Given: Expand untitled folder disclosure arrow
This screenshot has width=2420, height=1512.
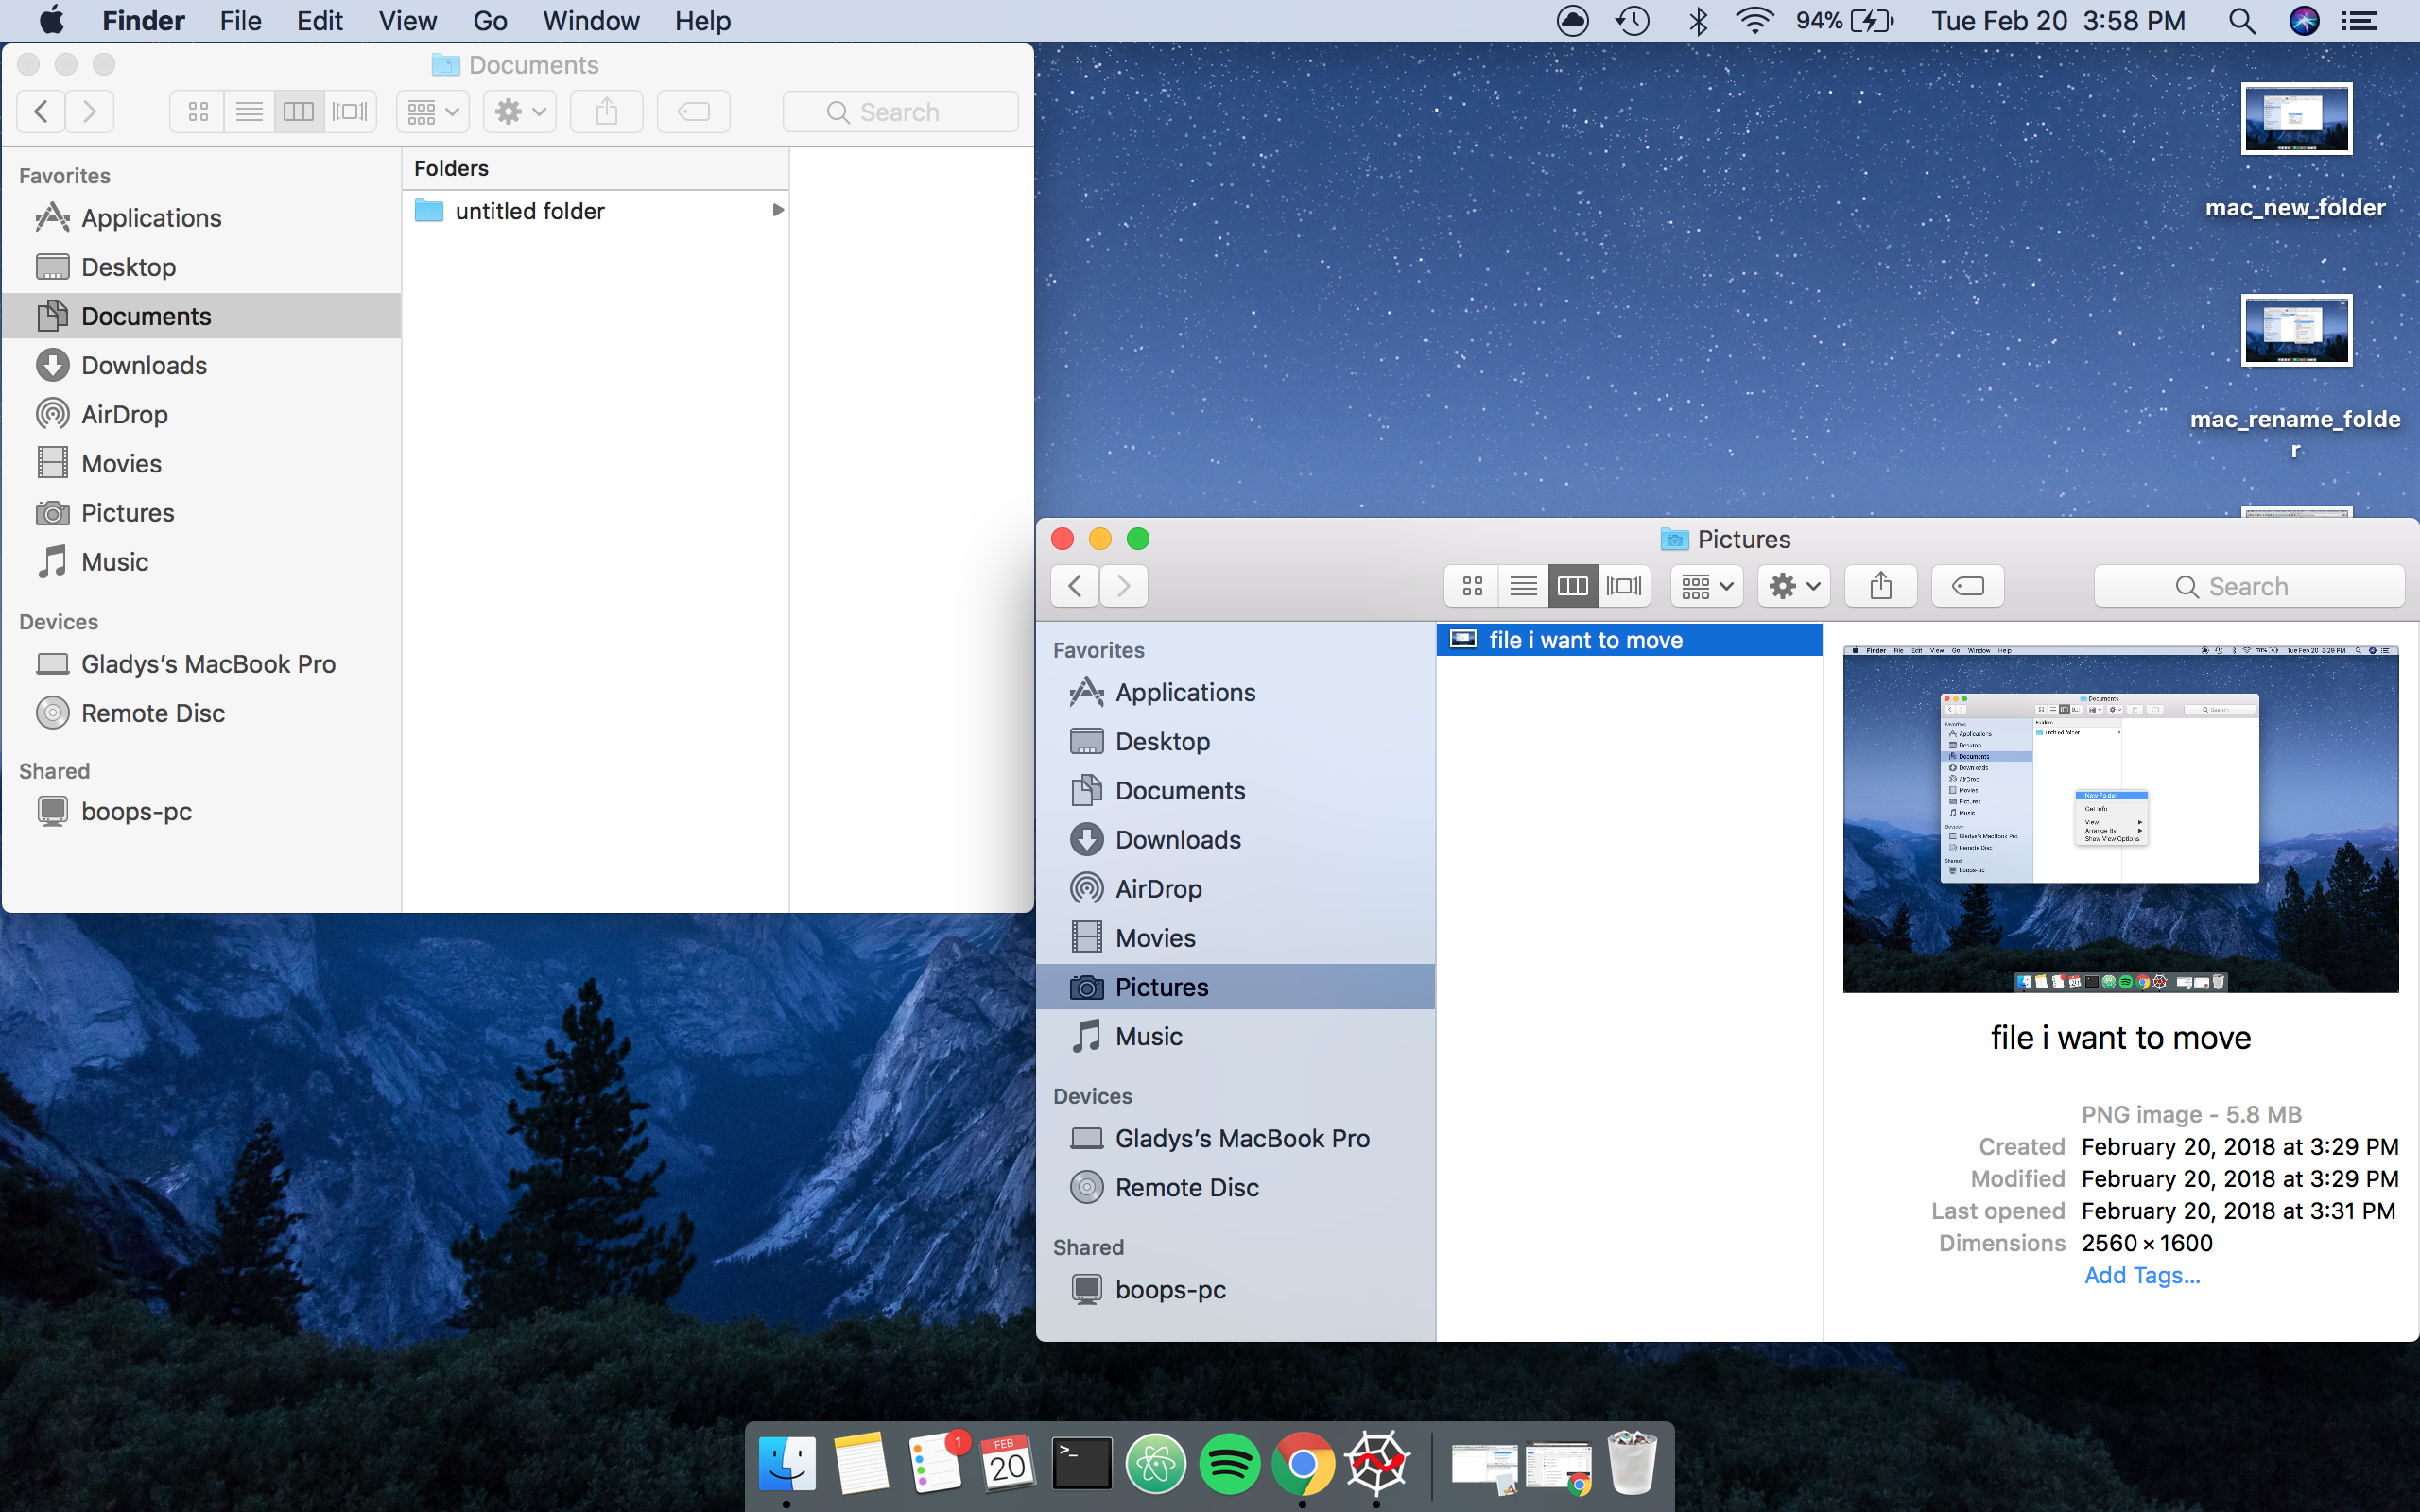Looking at the screenshot, I should (x=777, y=210).
